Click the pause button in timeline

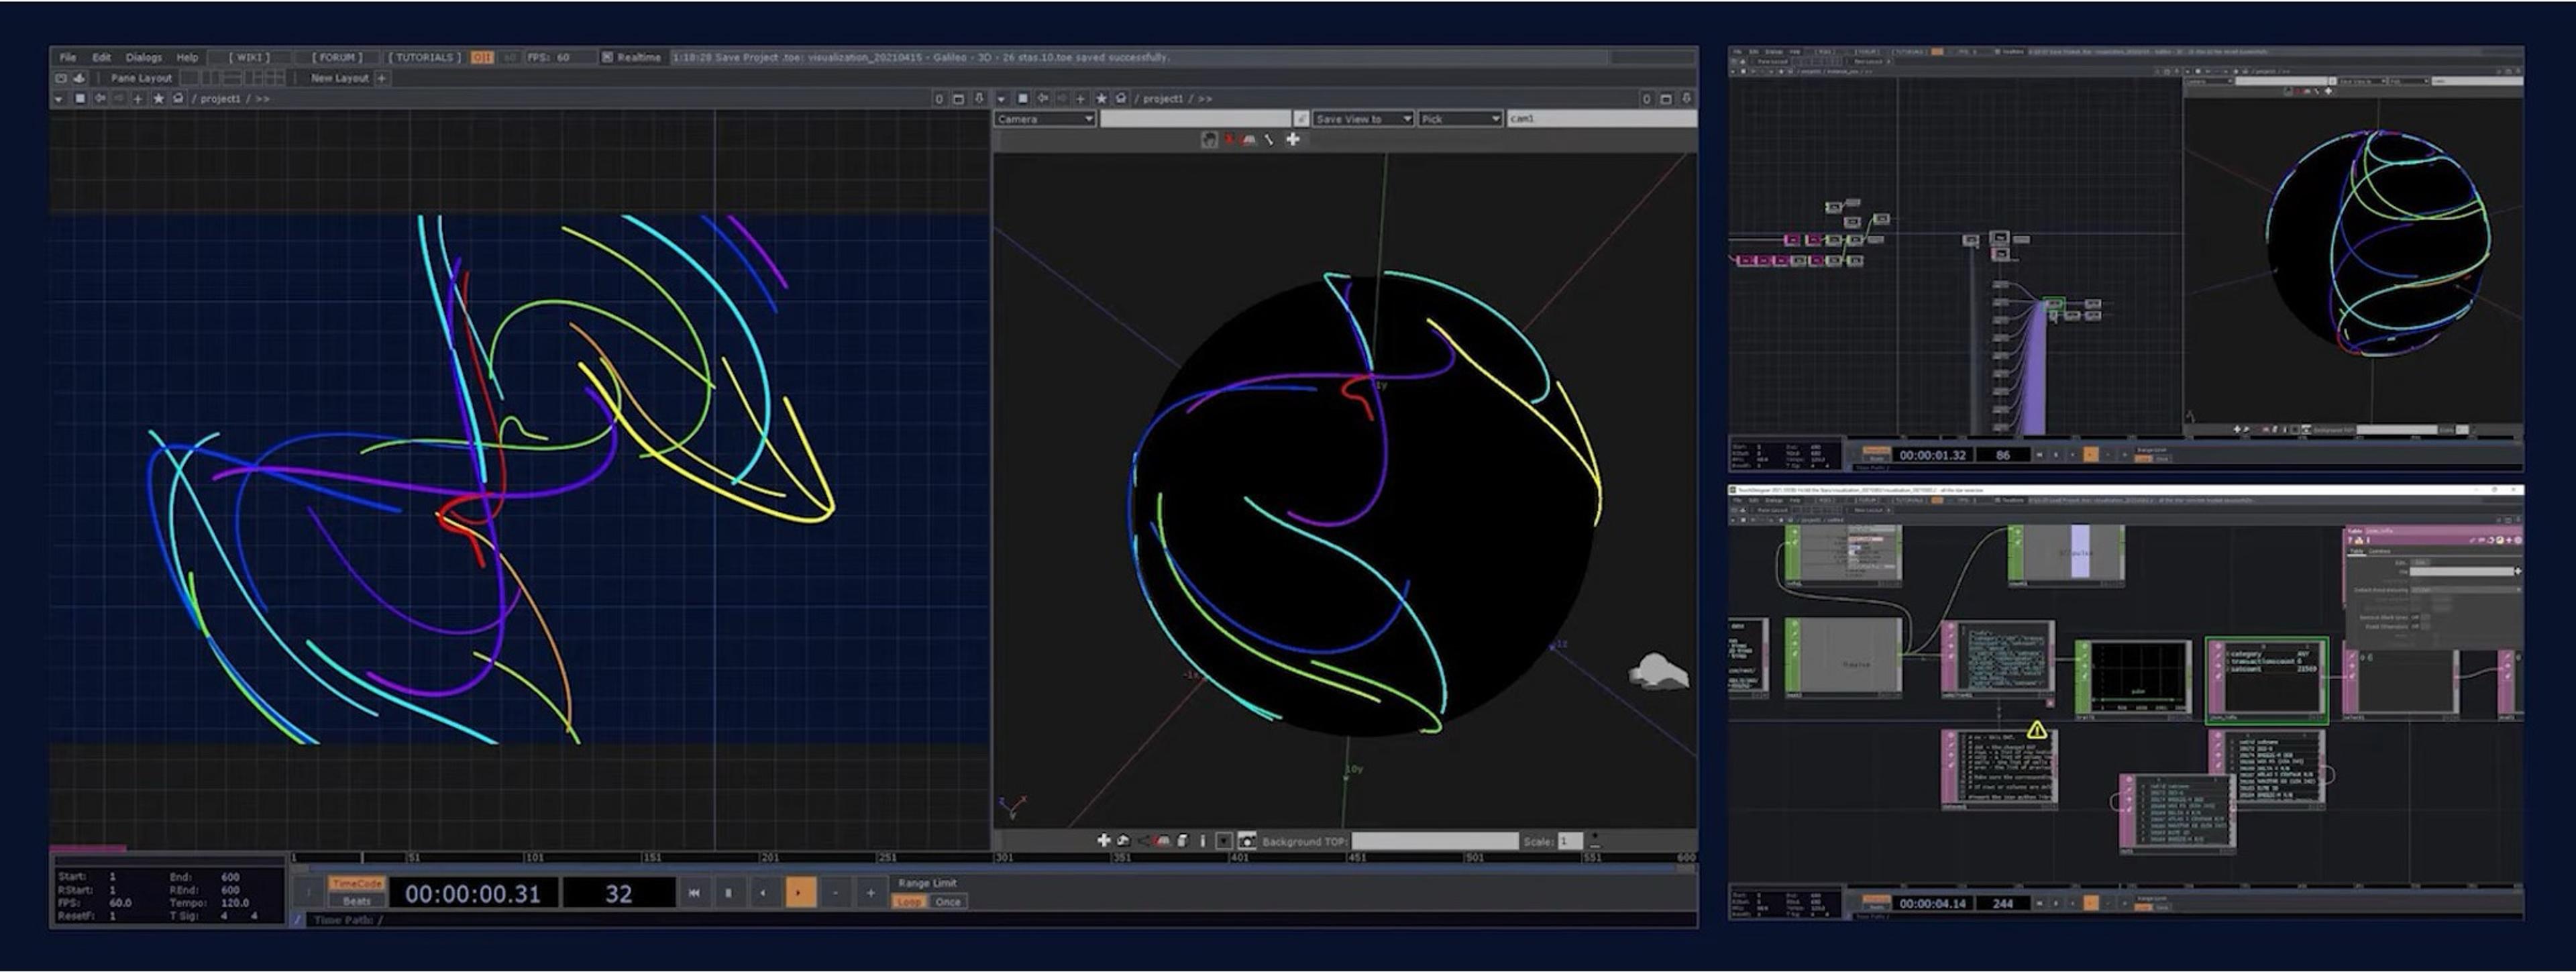pos(728,892)
